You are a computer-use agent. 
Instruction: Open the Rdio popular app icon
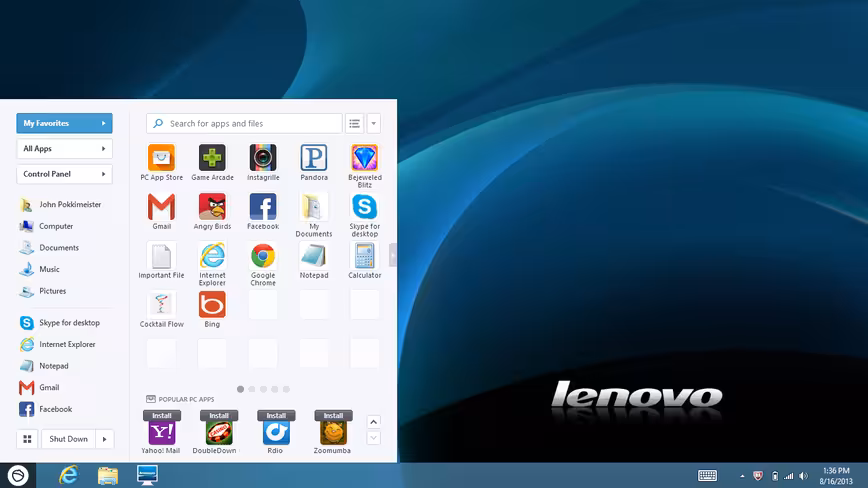click(x=276, y=433)
